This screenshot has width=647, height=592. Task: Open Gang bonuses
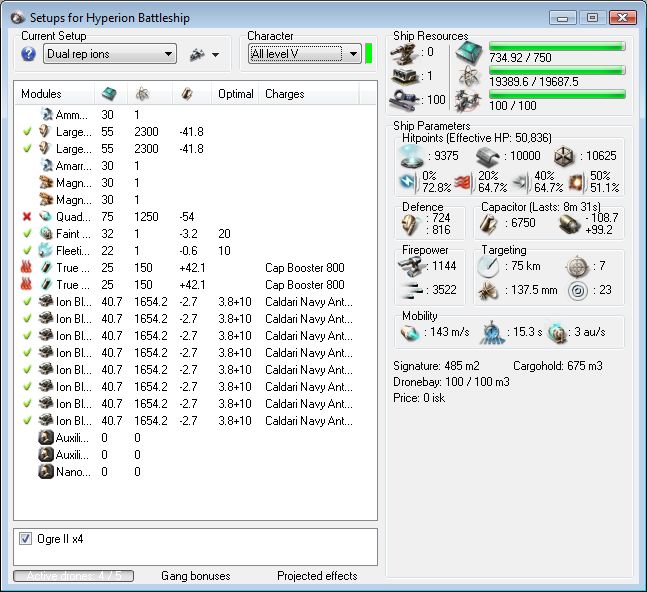[x=196, y=575]
